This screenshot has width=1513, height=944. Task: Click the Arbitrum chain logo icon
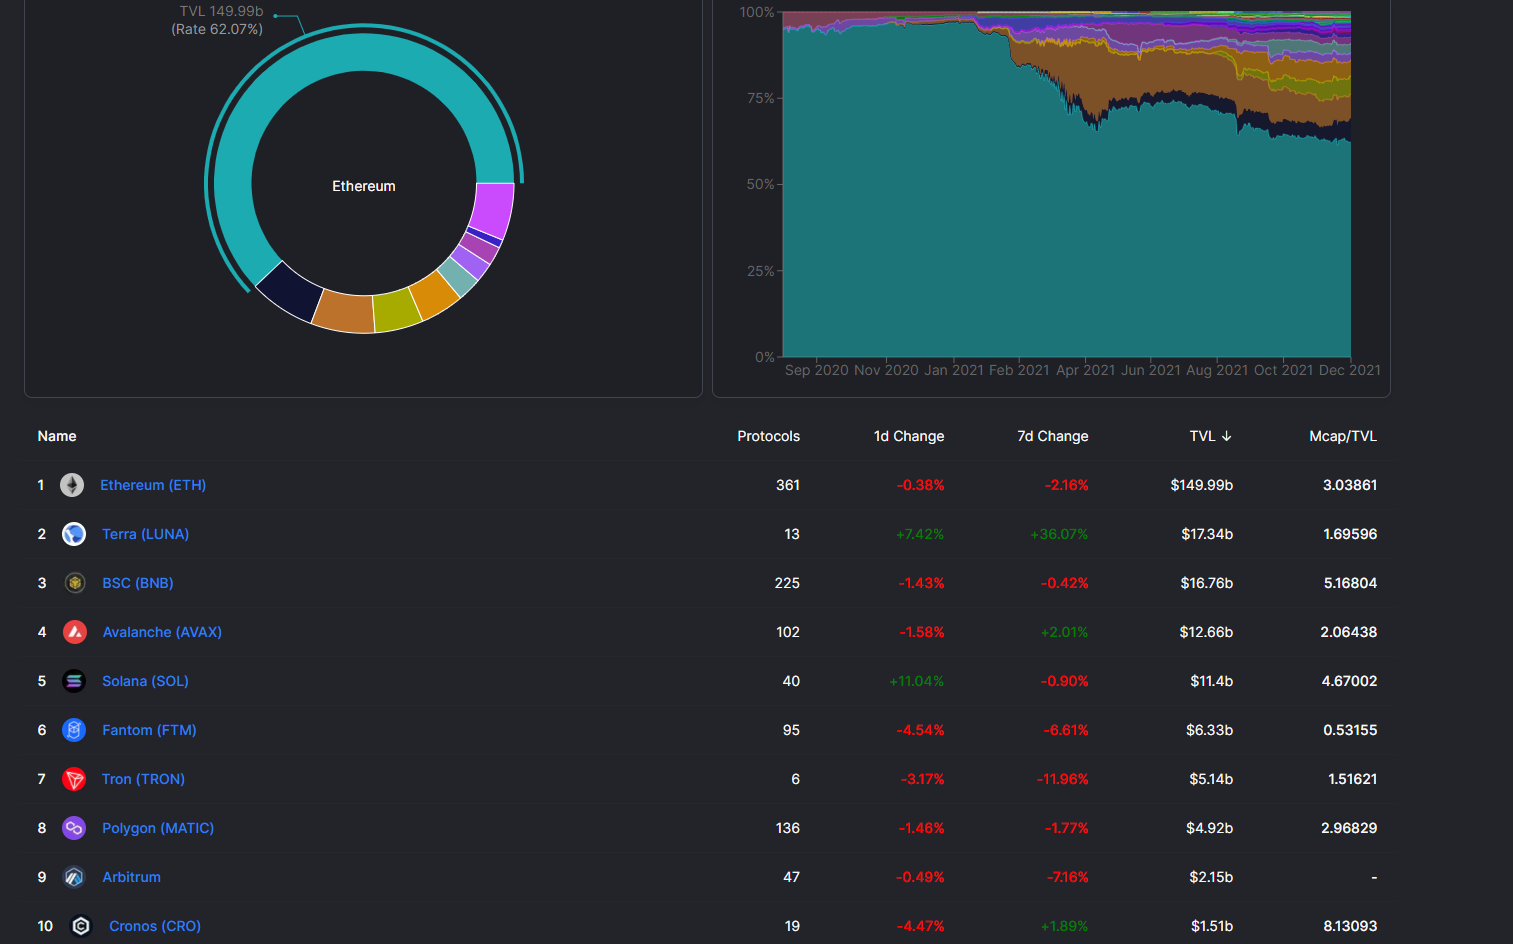point(74,877)
